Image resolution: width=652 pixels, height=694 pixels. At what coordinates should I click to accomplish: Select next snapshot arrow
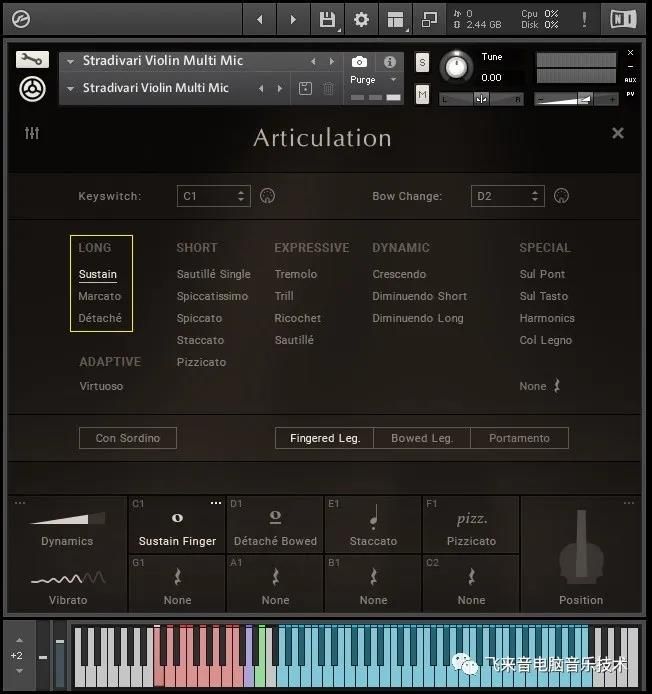[279, 89]
